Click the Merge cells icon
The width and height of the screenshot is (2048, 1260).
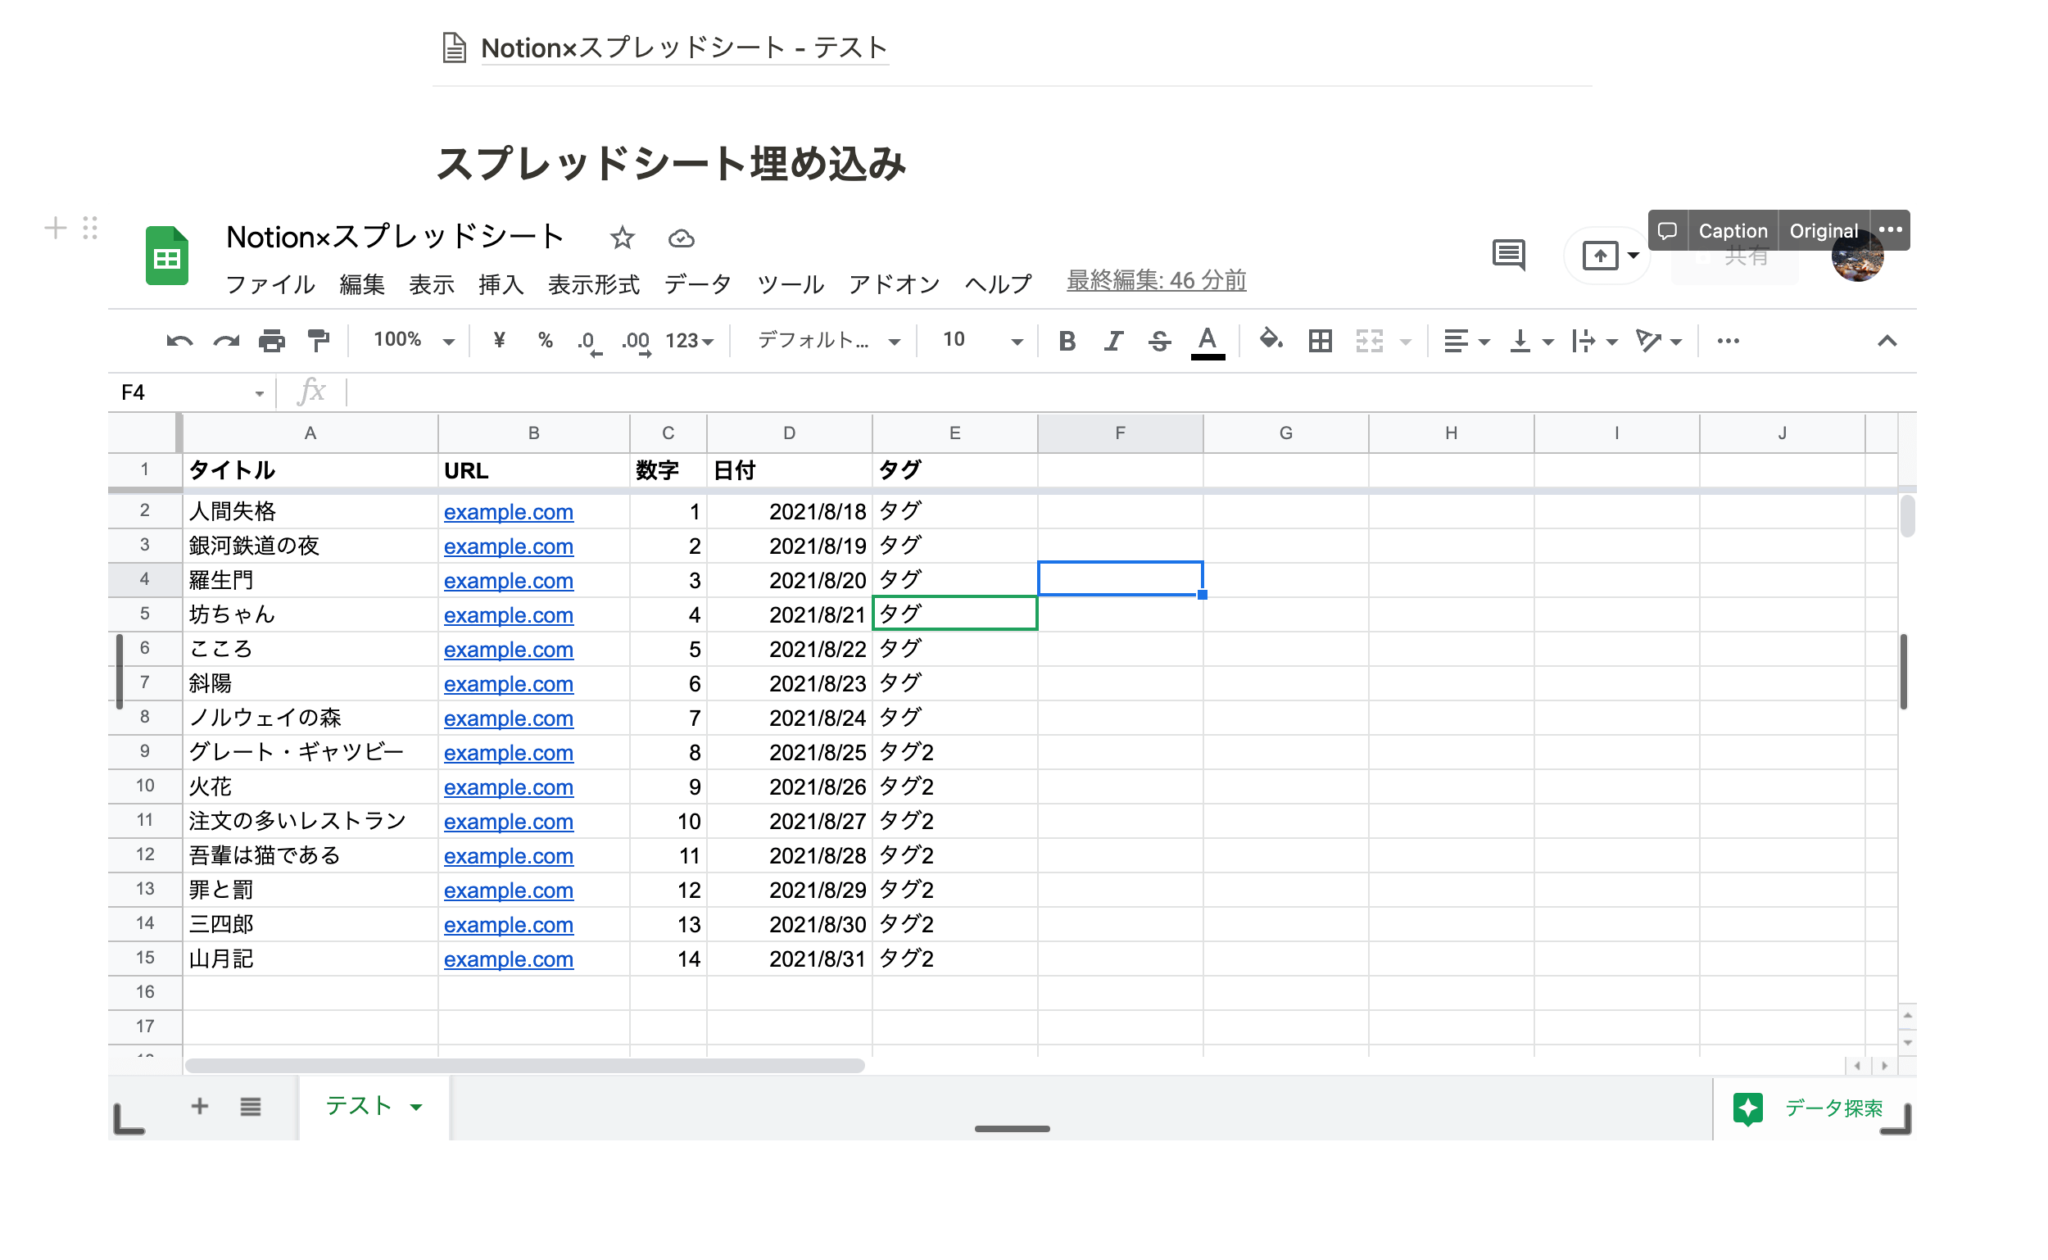tap(1371, 340)
